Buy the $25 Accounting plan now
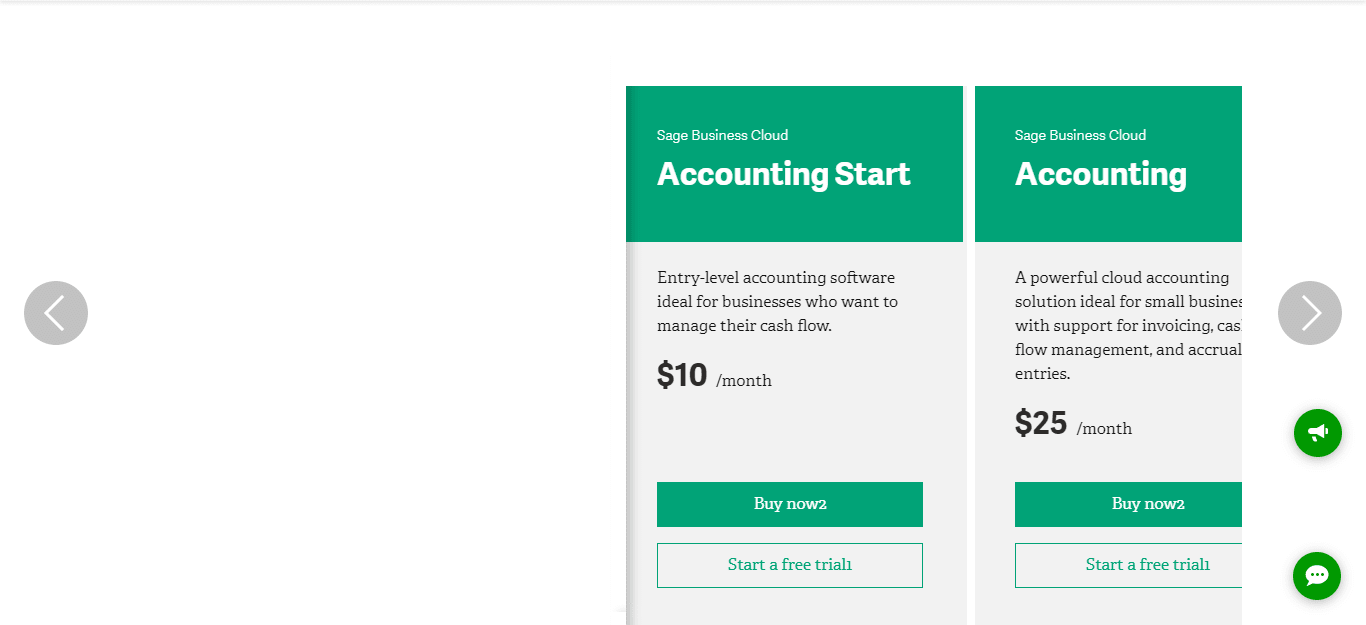The image size is (1366, 625). 1128,504
